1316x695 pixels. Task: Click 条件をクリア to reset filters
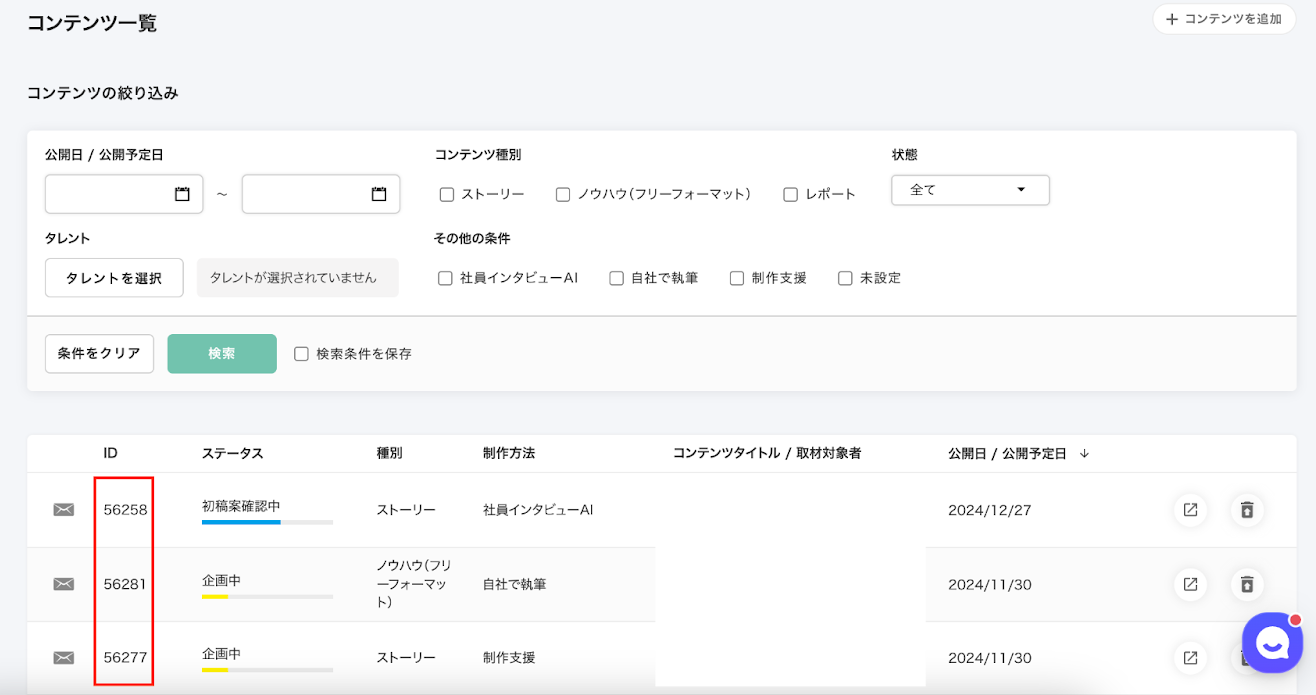[x=99, y=354]
